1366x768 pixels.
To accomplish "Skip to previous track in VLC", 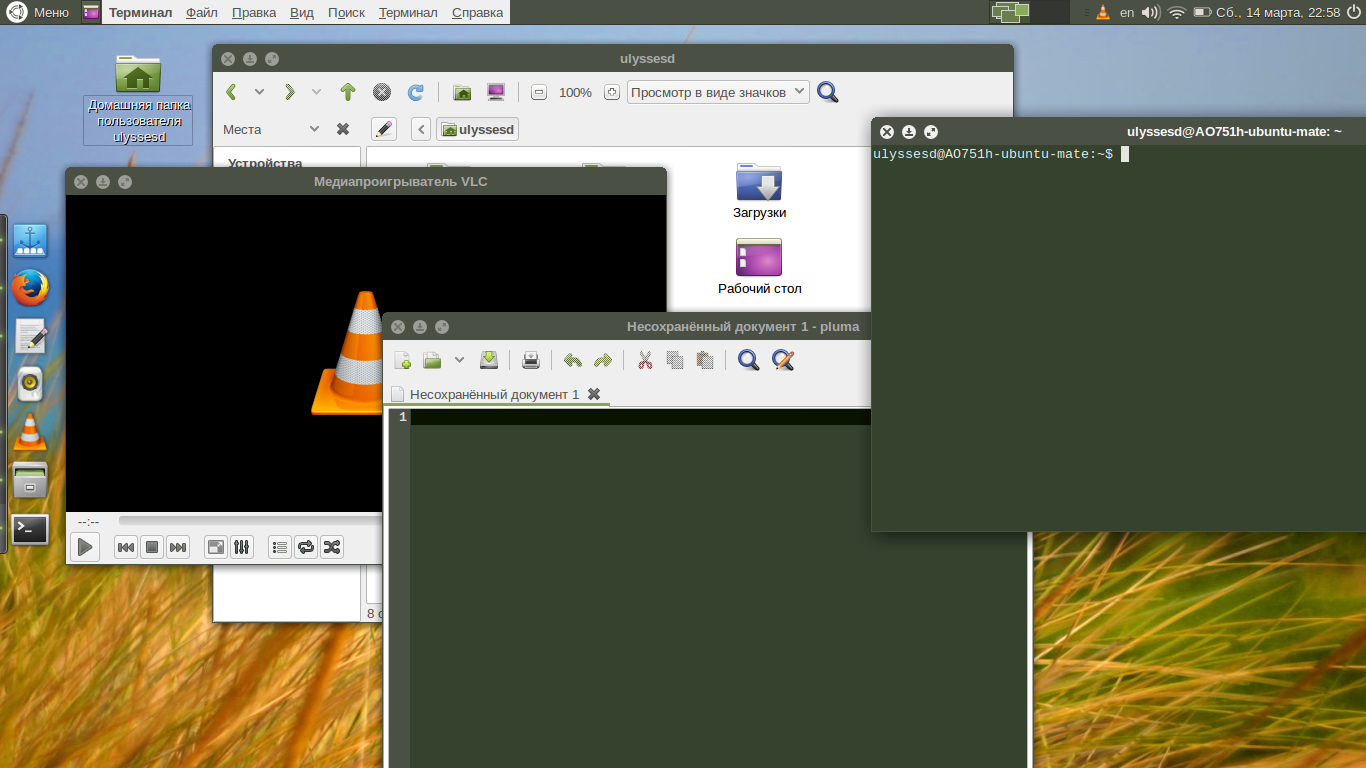I will (x=126, y=547).
